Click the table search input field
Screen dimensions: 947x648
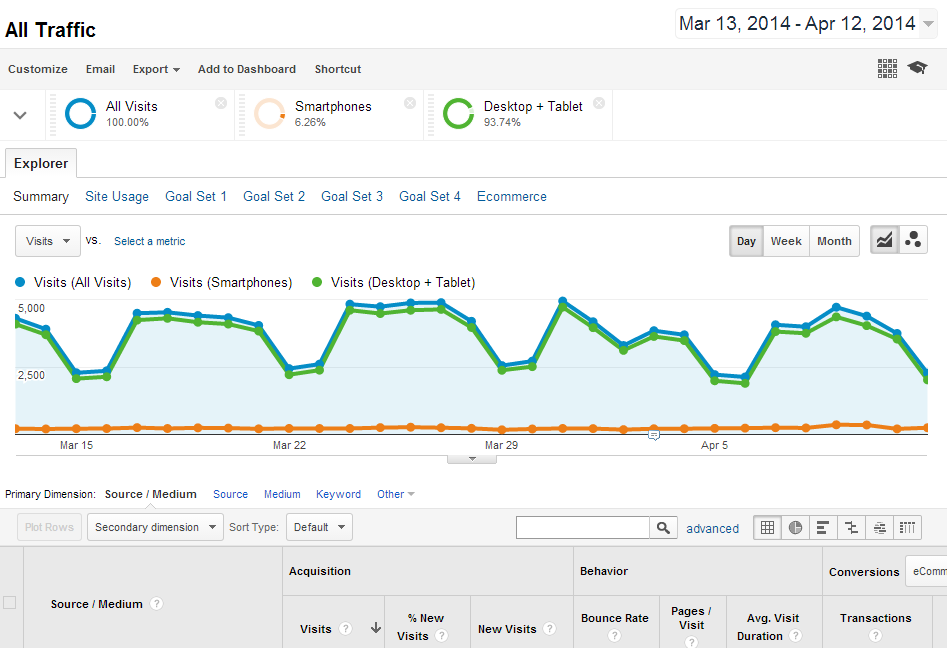click(x=583, y=528)
